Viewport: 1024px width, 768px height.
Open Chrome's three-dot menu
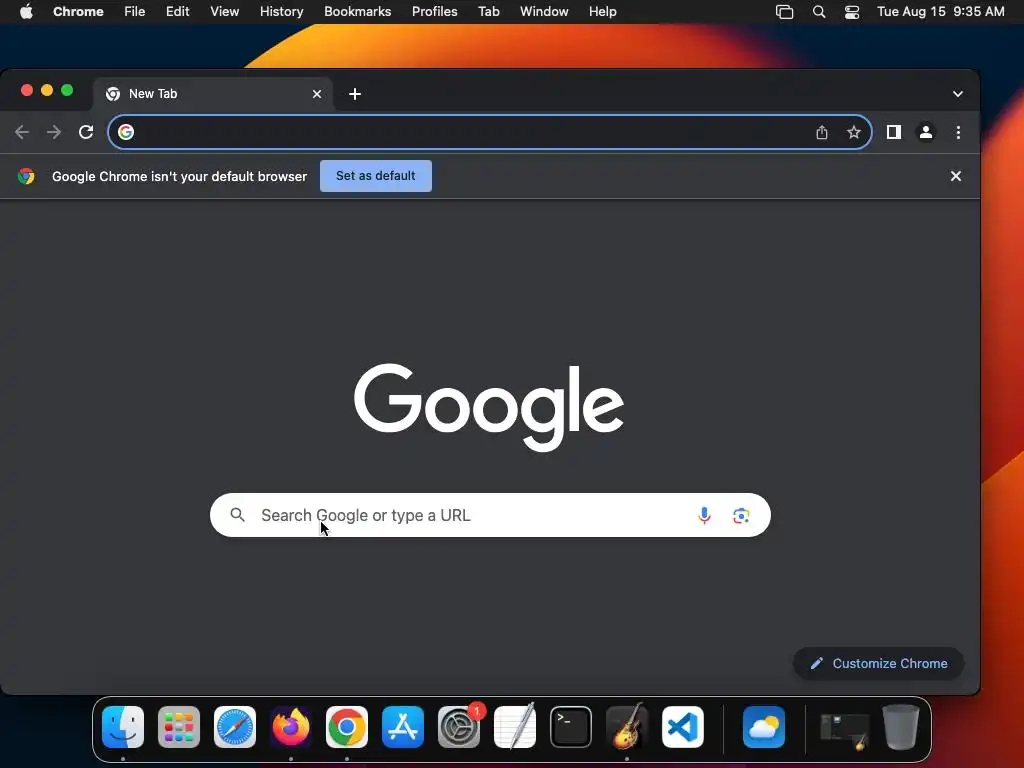pos(958,133)
